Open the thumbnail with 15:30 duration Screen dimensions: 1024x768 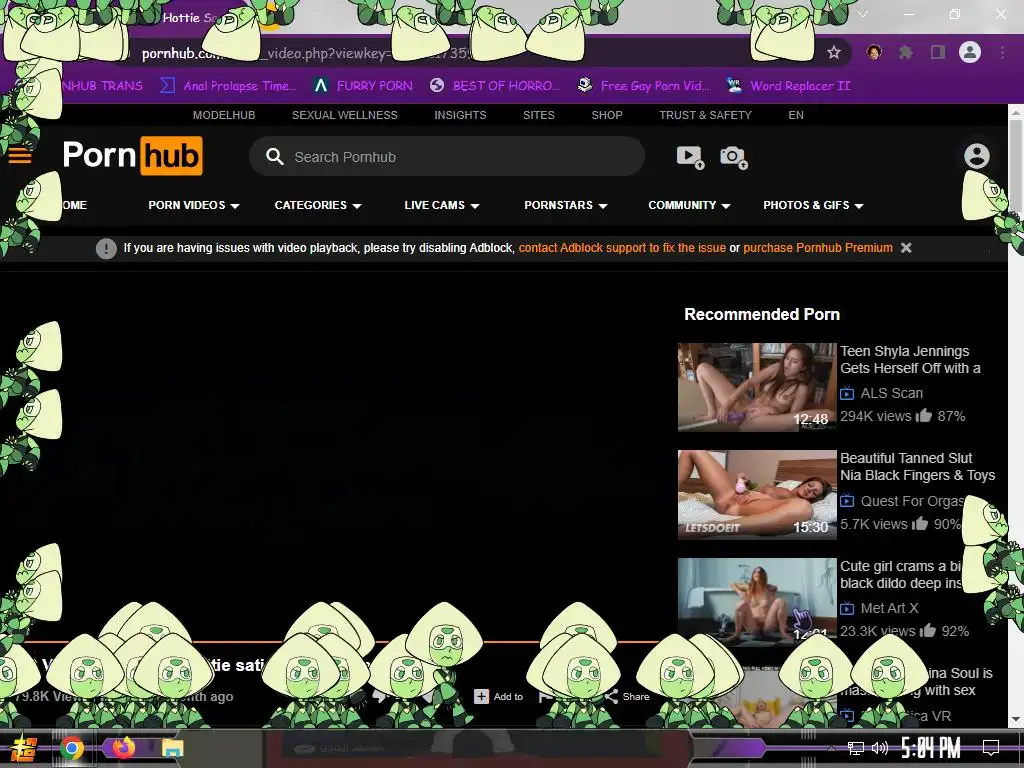[x=757, y=494]
